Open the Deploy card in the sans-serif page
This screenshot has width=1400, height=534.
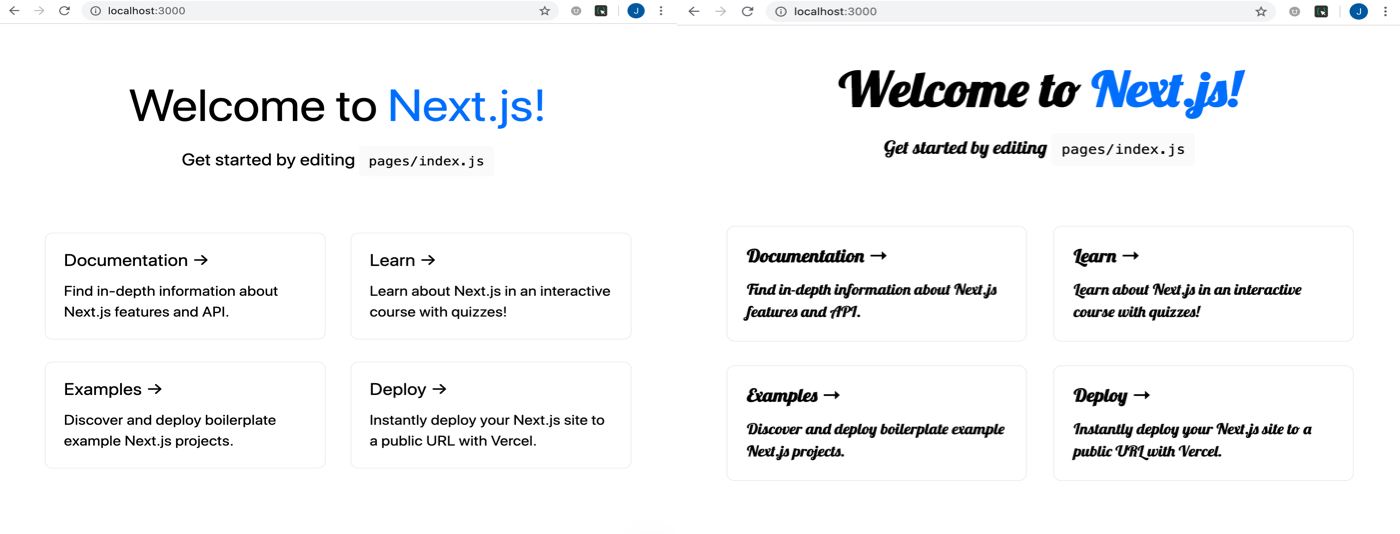(491, 415)
